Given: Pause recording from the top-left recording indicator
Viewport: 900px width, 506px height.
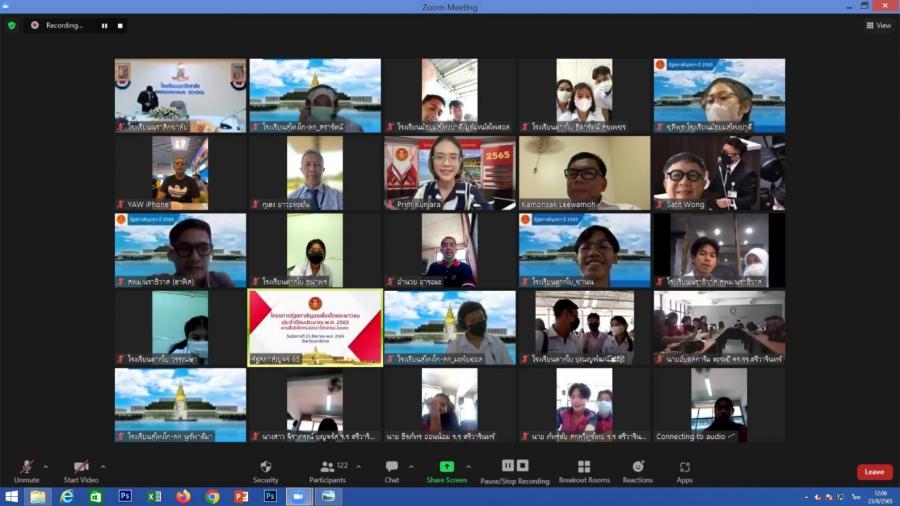Looking at the screenshot, I should point(104,25).
